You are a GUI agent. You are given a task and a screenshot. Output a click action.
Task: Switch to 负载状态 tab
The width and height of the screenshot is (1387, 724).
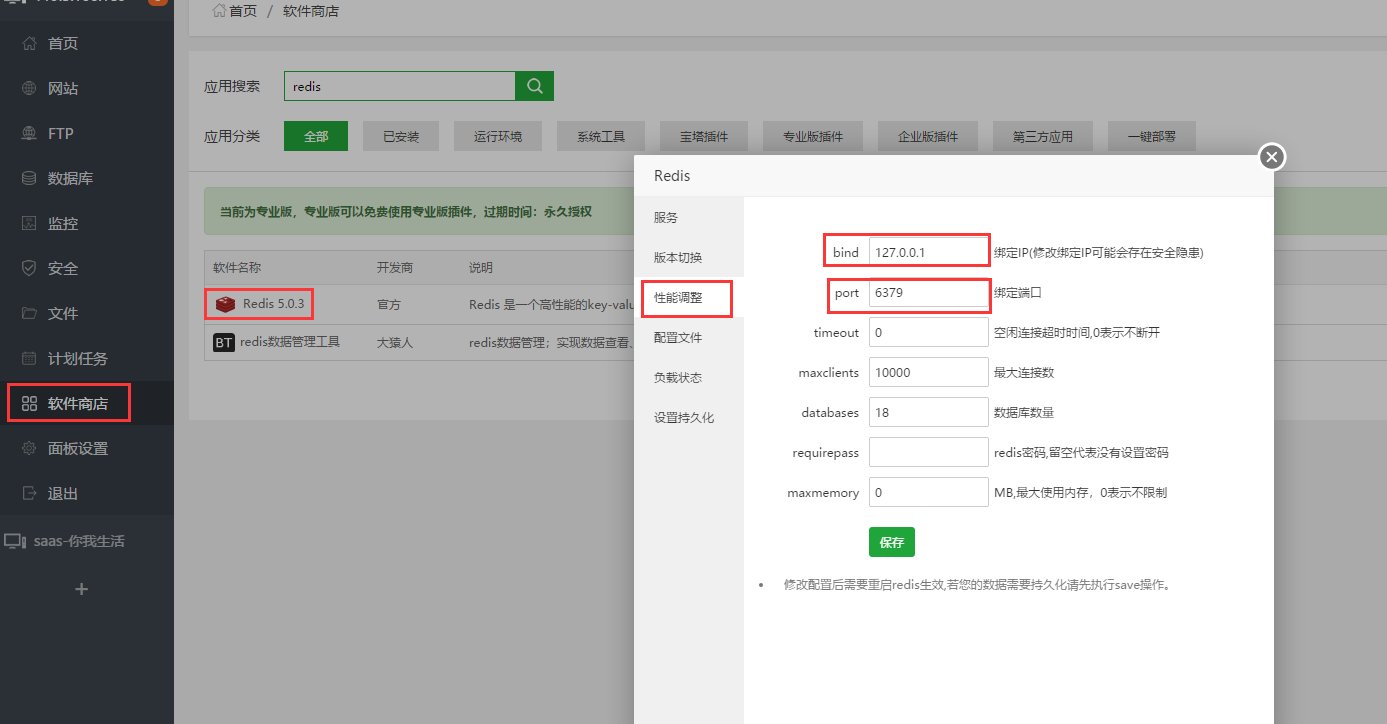click(689, 377)
